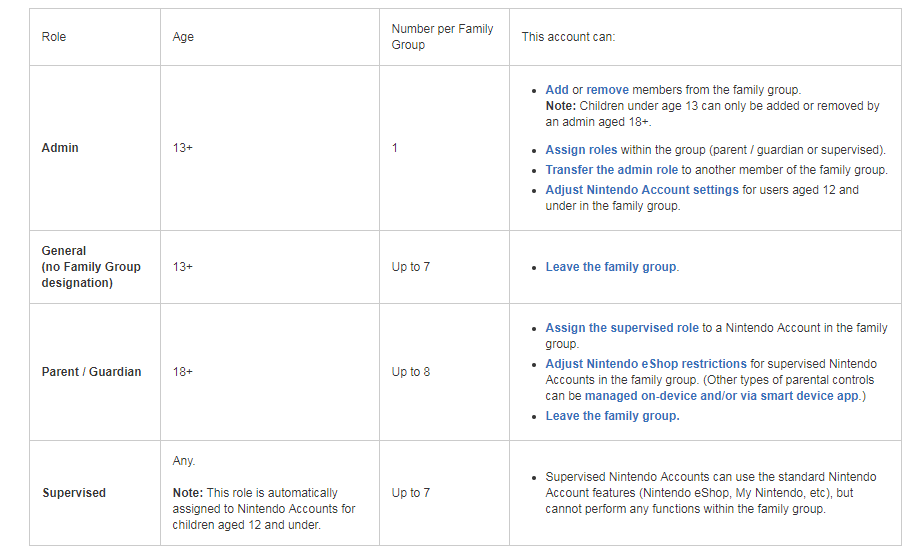The image size is (910, 560).
Task: Open 'Assign the supervised role' link
Action: (622, 328)
